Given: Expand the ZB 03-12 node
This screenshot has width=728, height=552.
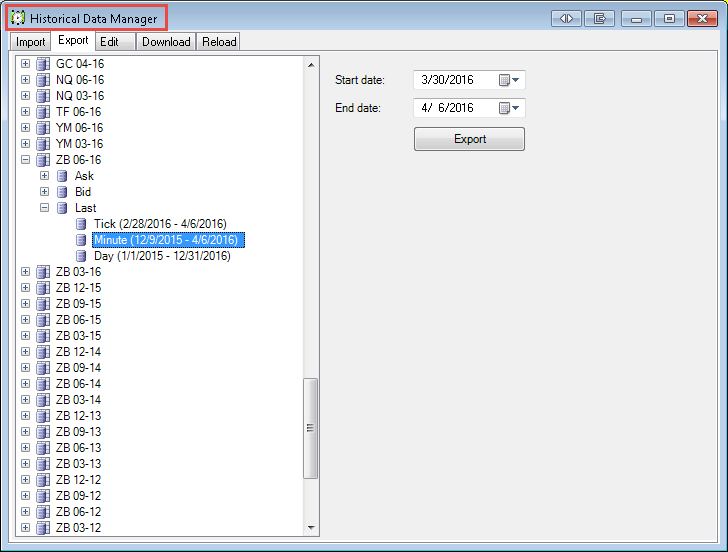Looking at the screenshot, I should pyautogui.click(x=26, y=528).
